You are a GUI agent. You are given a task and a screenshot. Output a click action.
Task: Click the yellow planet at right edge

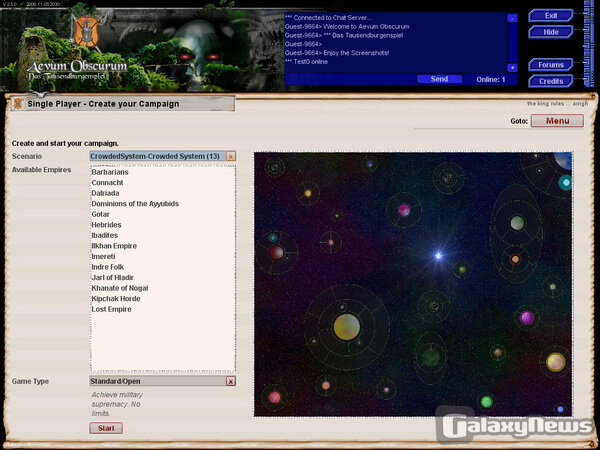[555, 362]
